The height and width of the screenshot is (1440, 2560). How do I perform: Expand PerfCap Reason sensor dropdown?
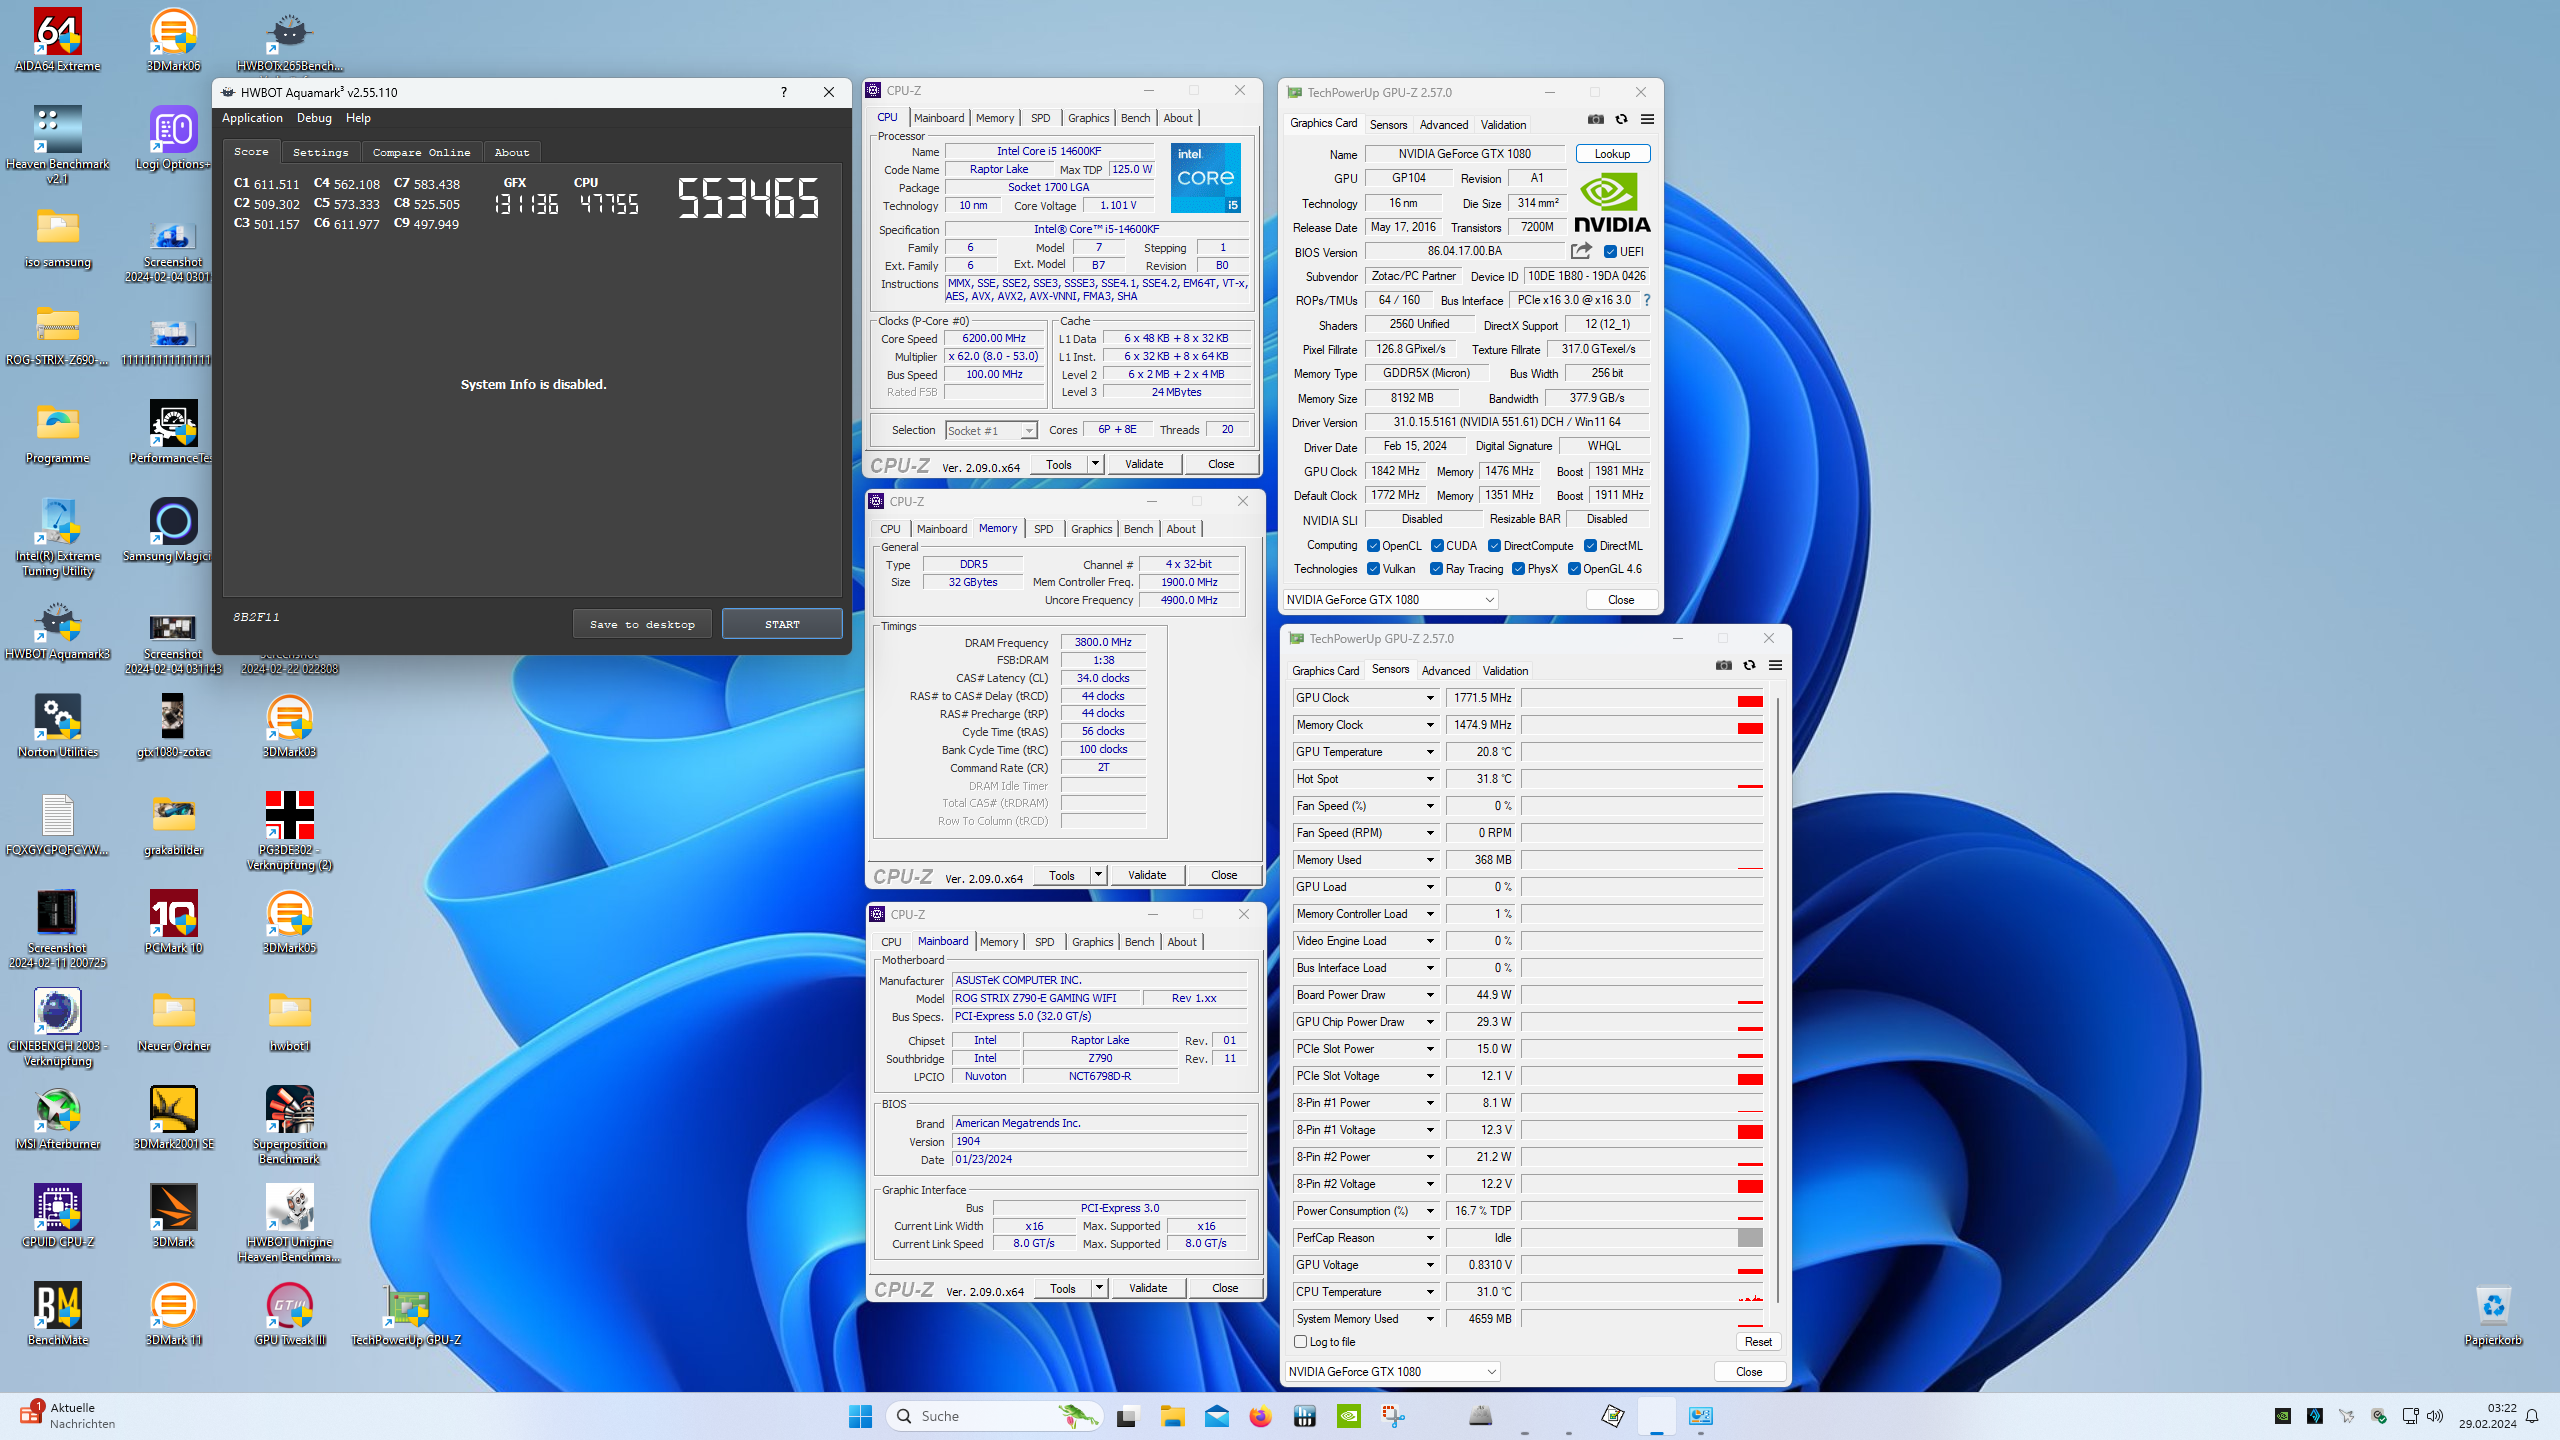(1430, 1238)
